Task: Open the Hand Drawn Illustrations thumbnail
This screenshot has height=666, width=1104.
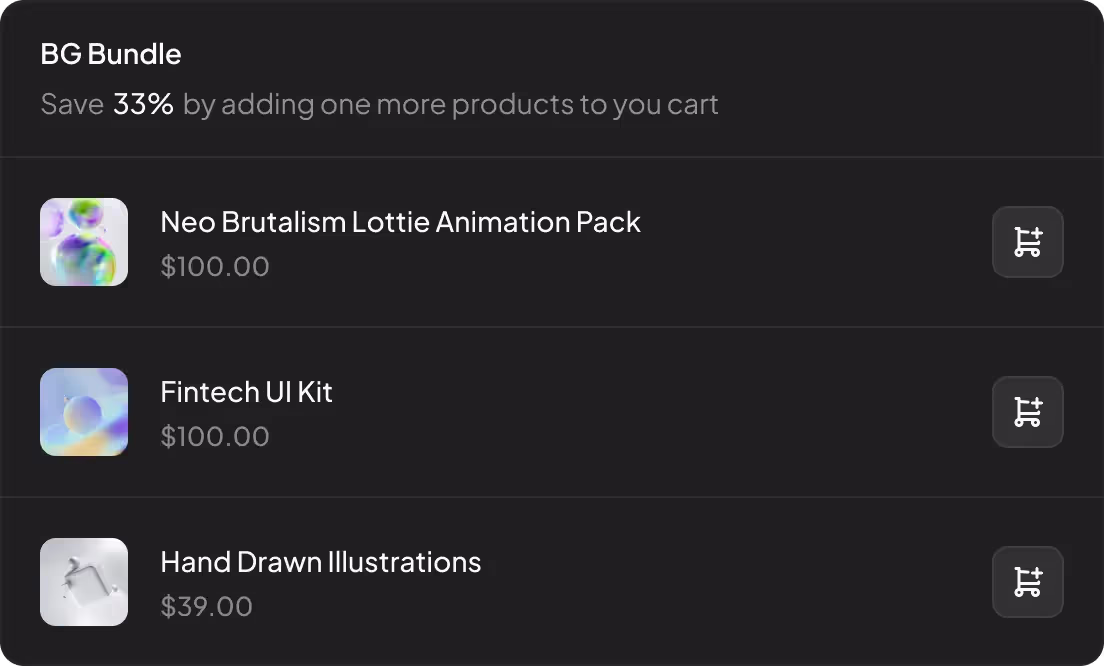Action: click(84, 582)
